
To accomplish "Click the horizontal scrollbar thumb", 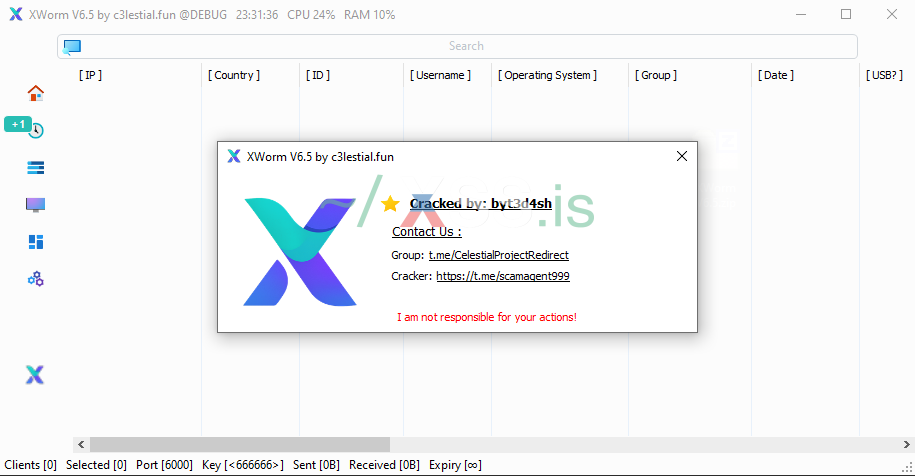I will pos(240,444).
